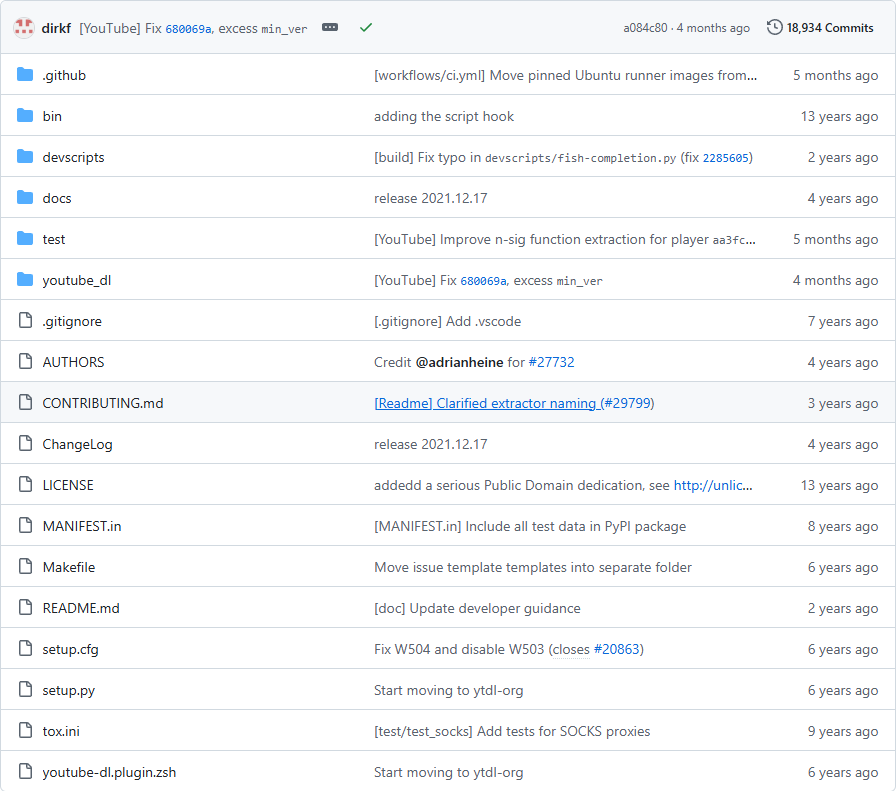Click the .github folder icon
This screenshot has height=792, width=896.
(x=25, y=75)
